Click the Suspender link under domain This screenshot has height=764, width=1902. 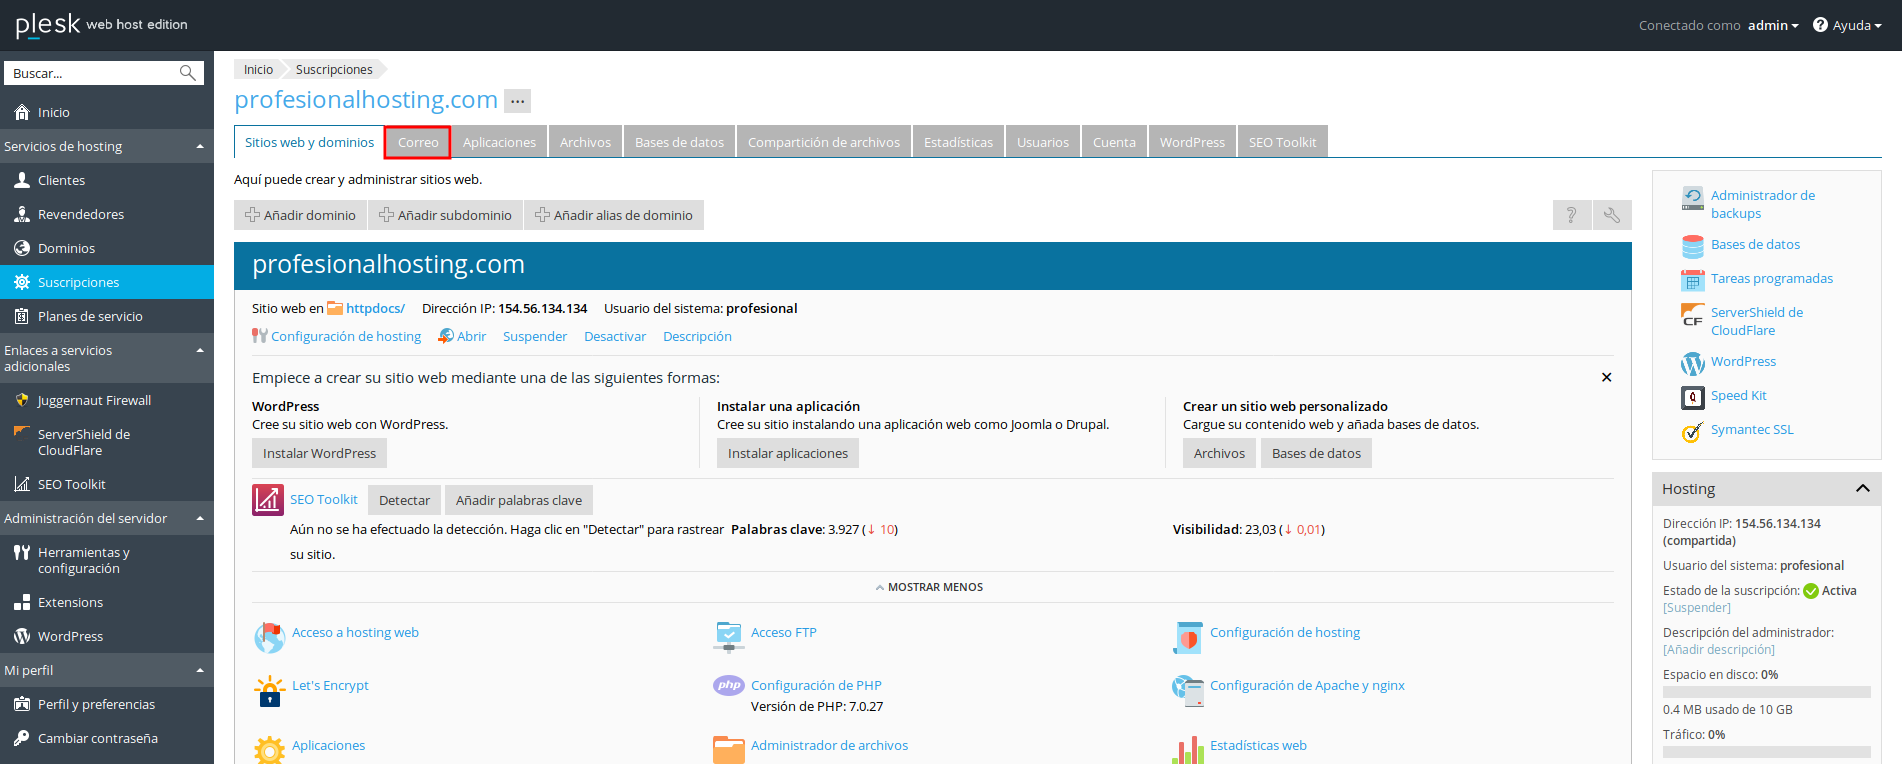click(x=534, y=337)
